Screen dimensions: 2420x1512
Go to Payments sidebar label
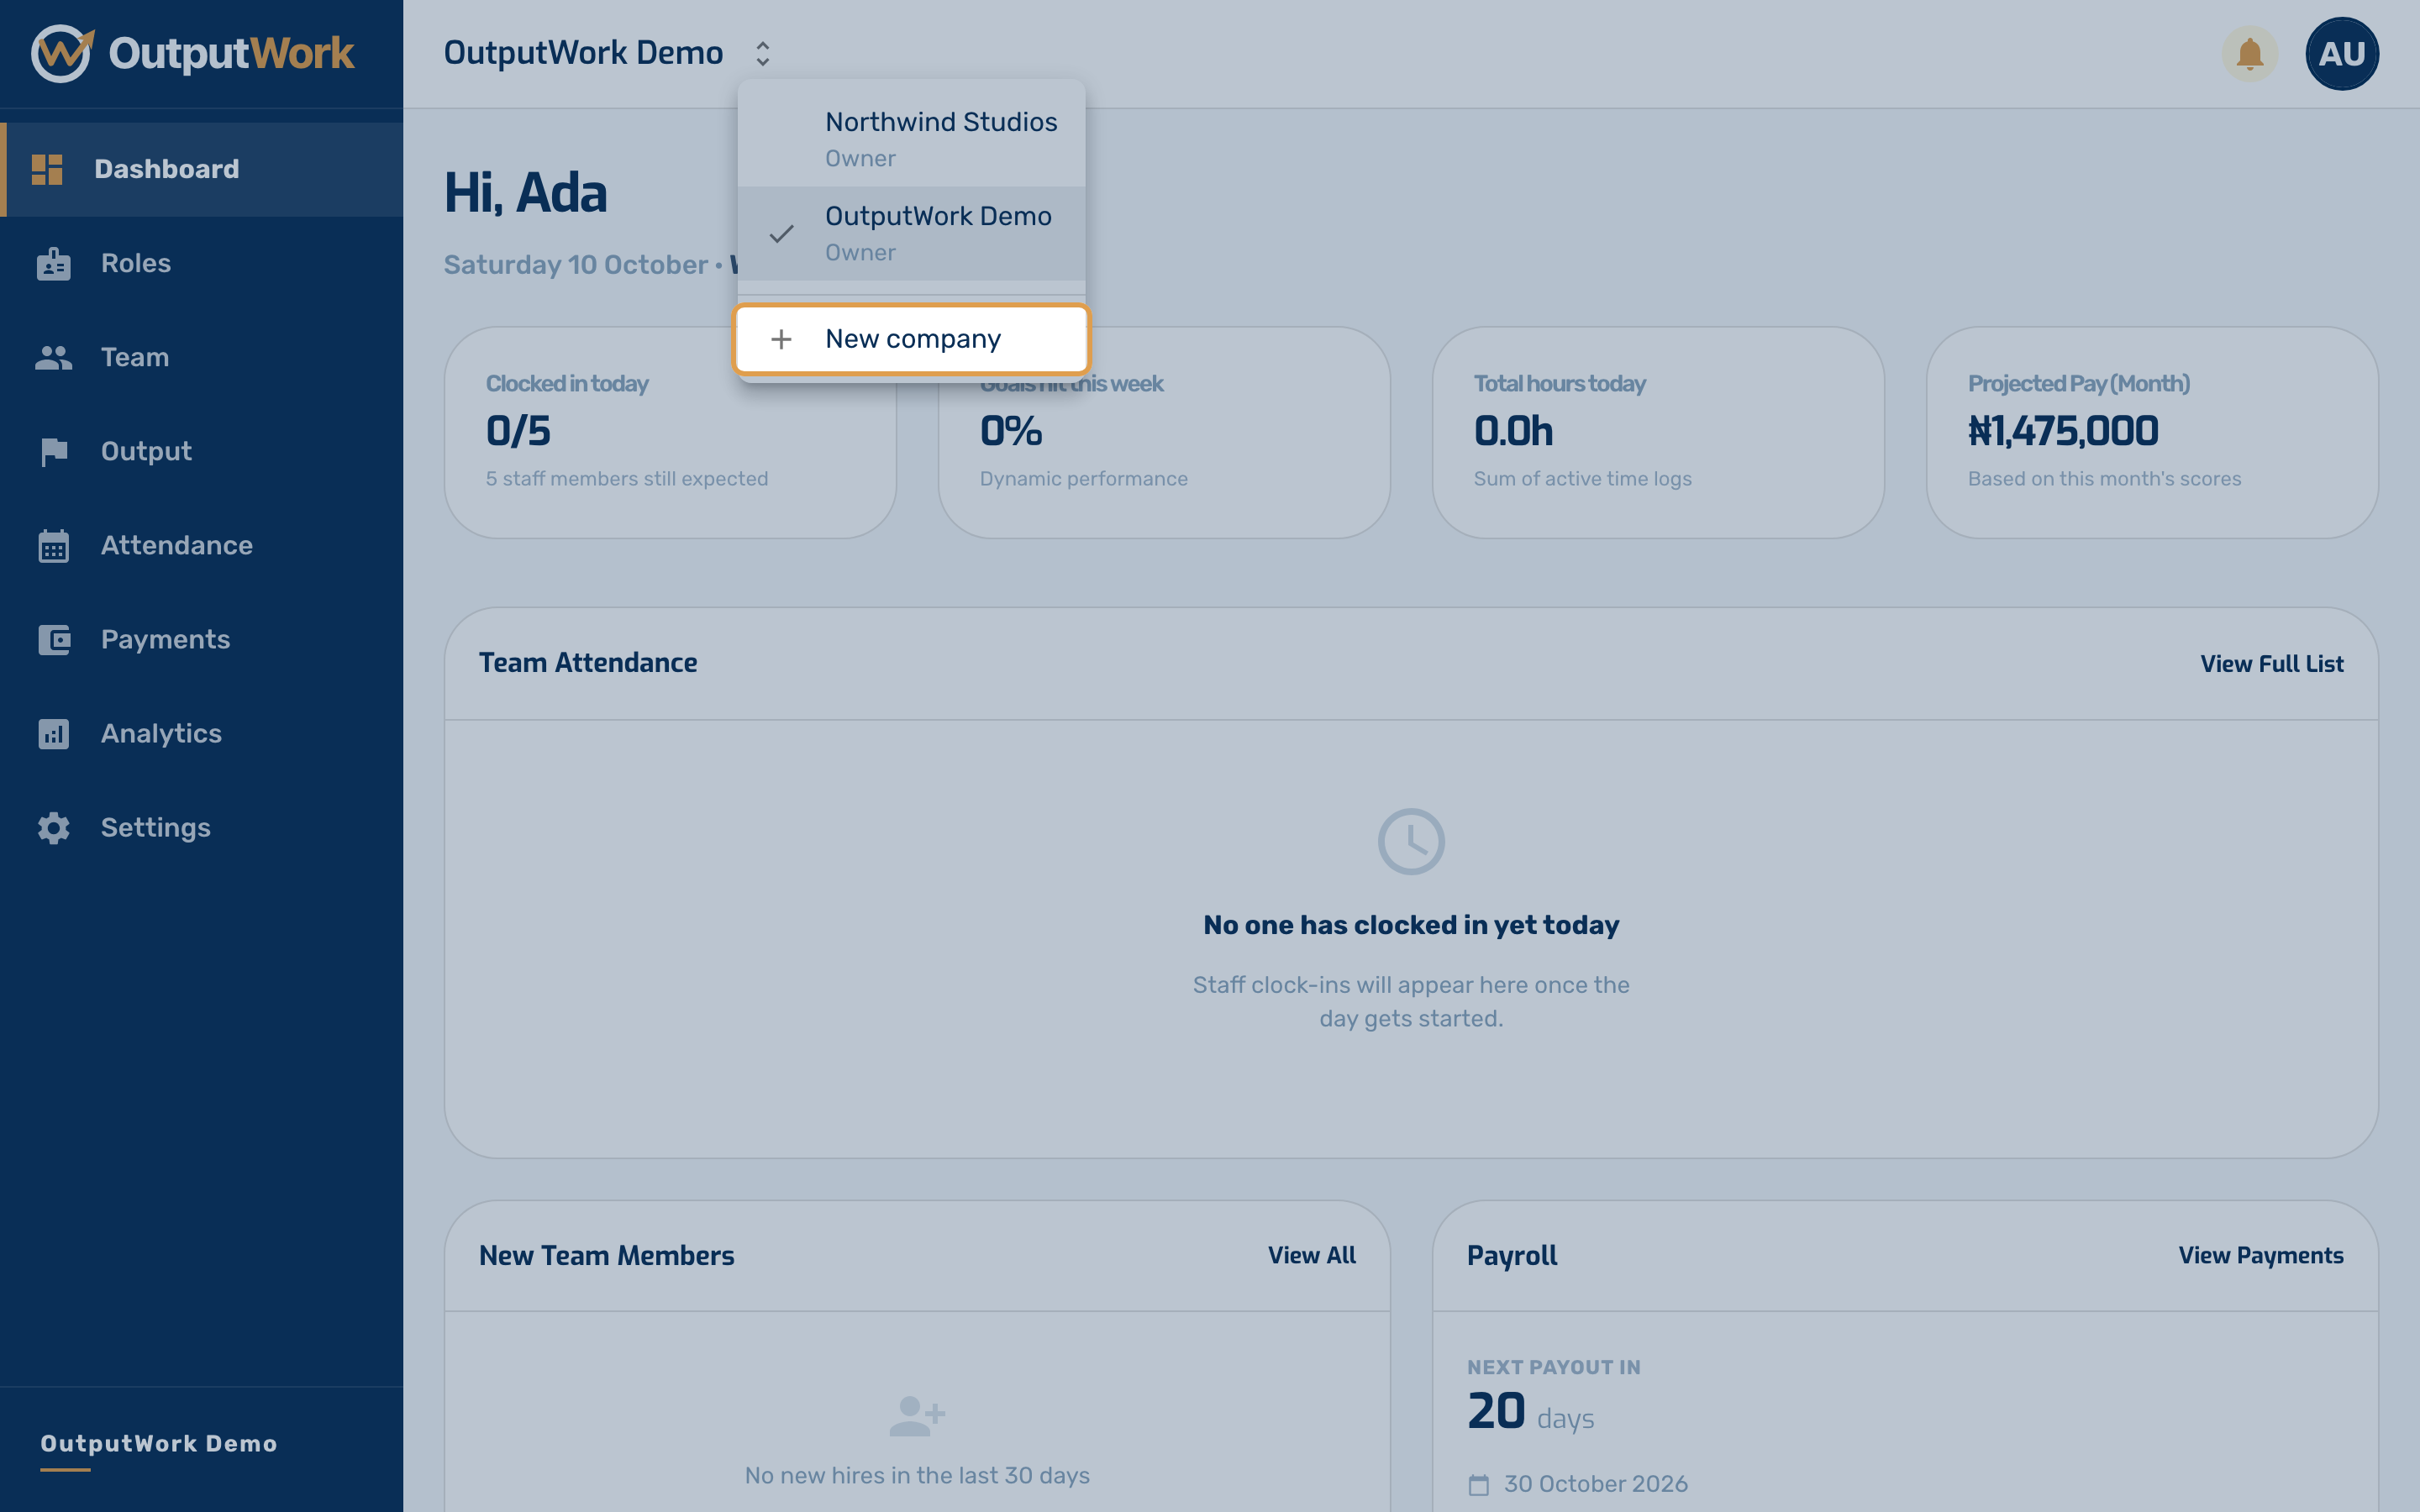point(166,640)
